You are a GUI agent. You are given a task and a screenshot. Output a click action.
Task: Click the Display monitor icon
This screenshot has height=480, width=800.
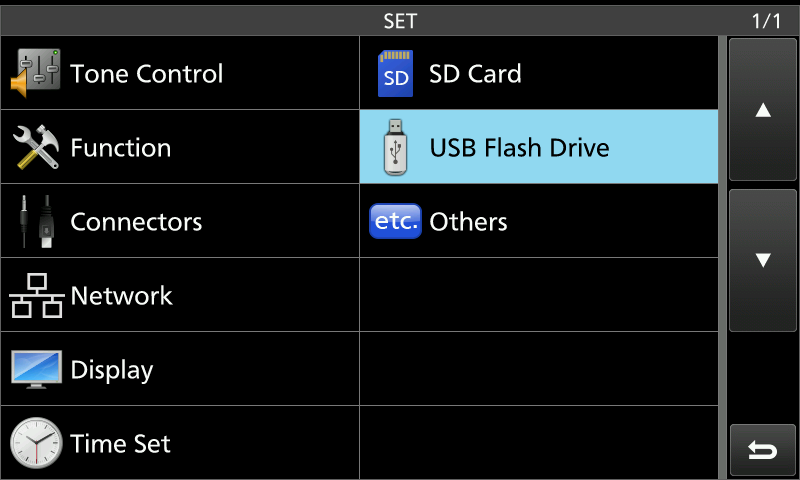(36, 370)
